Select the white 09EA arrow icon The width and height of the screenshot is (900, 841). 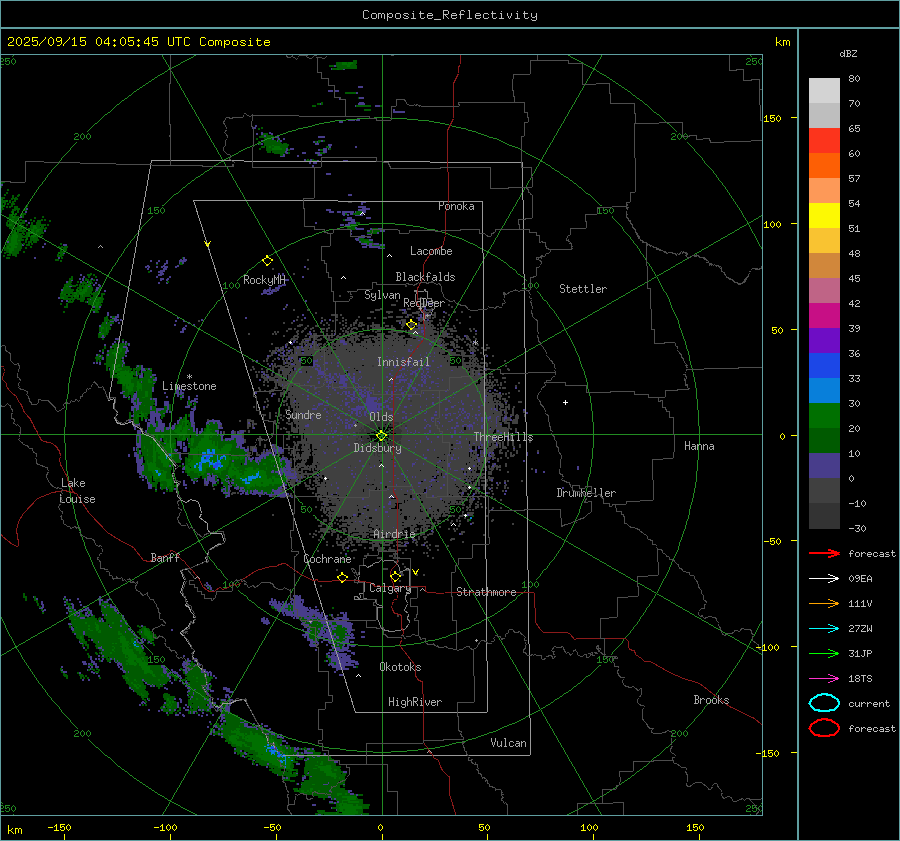point(824,579)
